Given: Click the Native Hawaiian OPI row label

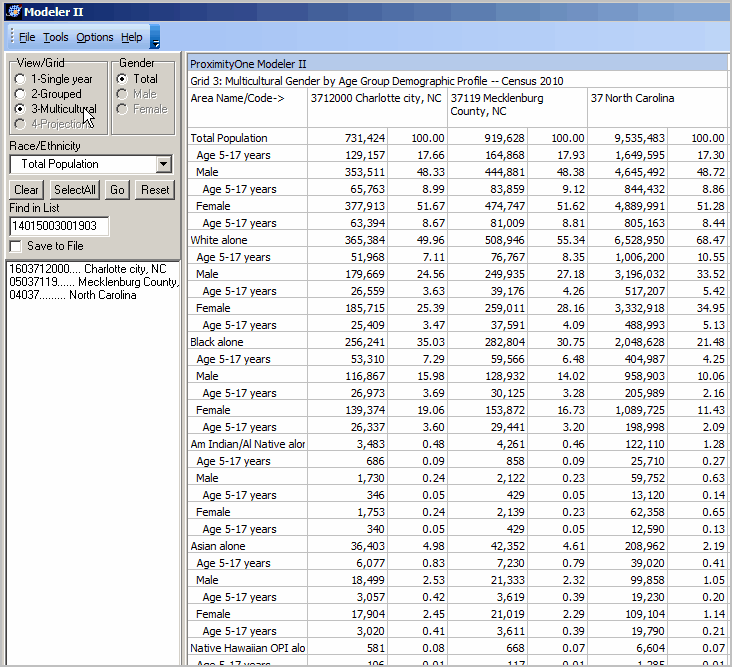Looking at the screenshot, I should pyautogui.click(x=247, y=648).
